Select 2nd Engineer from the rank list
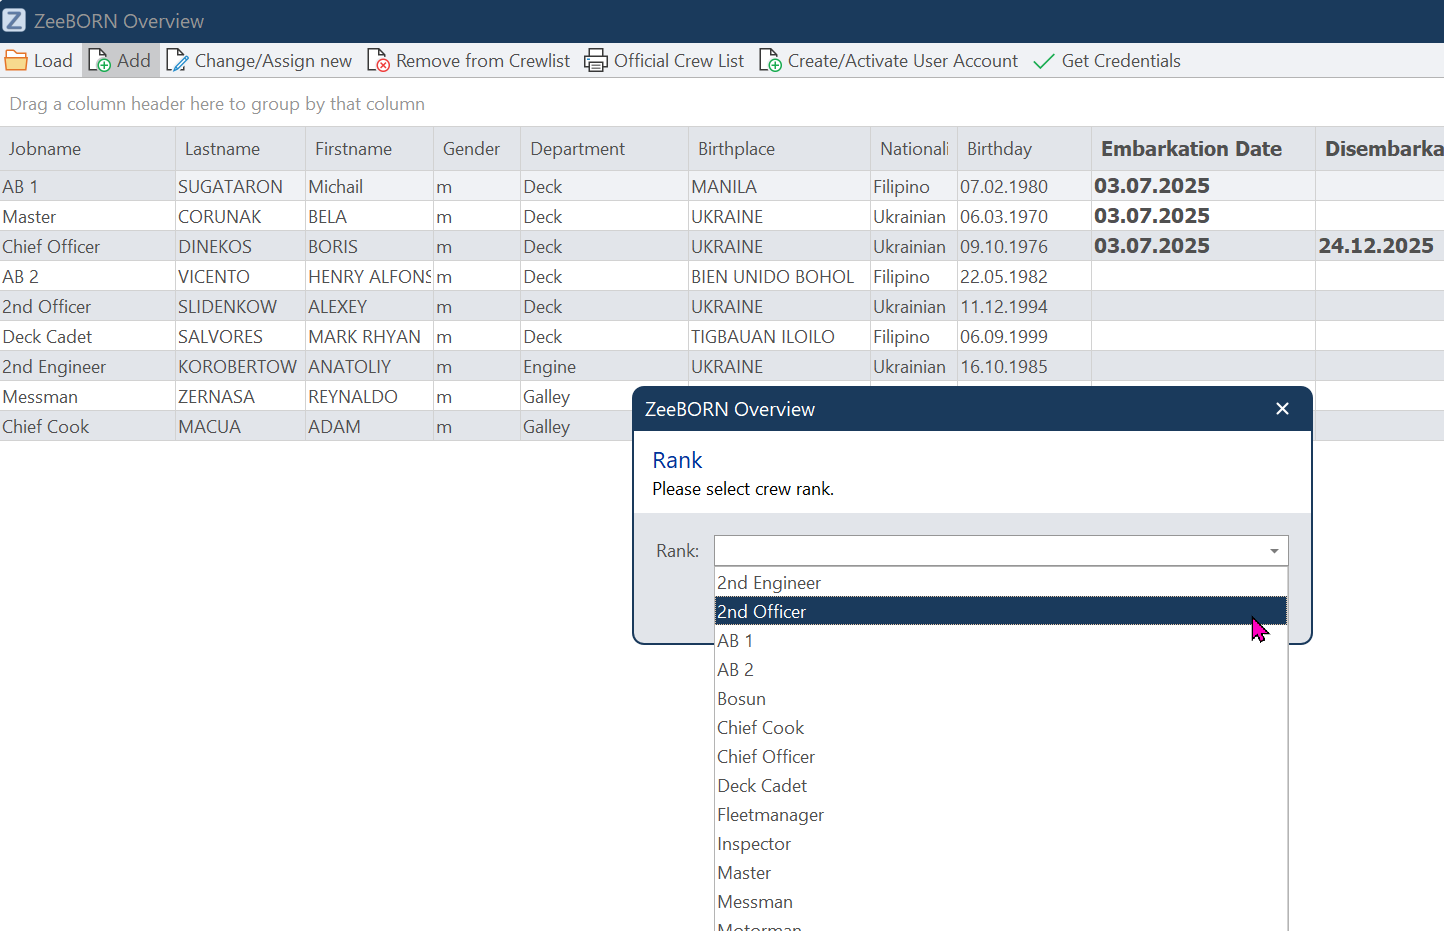The image size is (1444, 931). point(1001,583)
